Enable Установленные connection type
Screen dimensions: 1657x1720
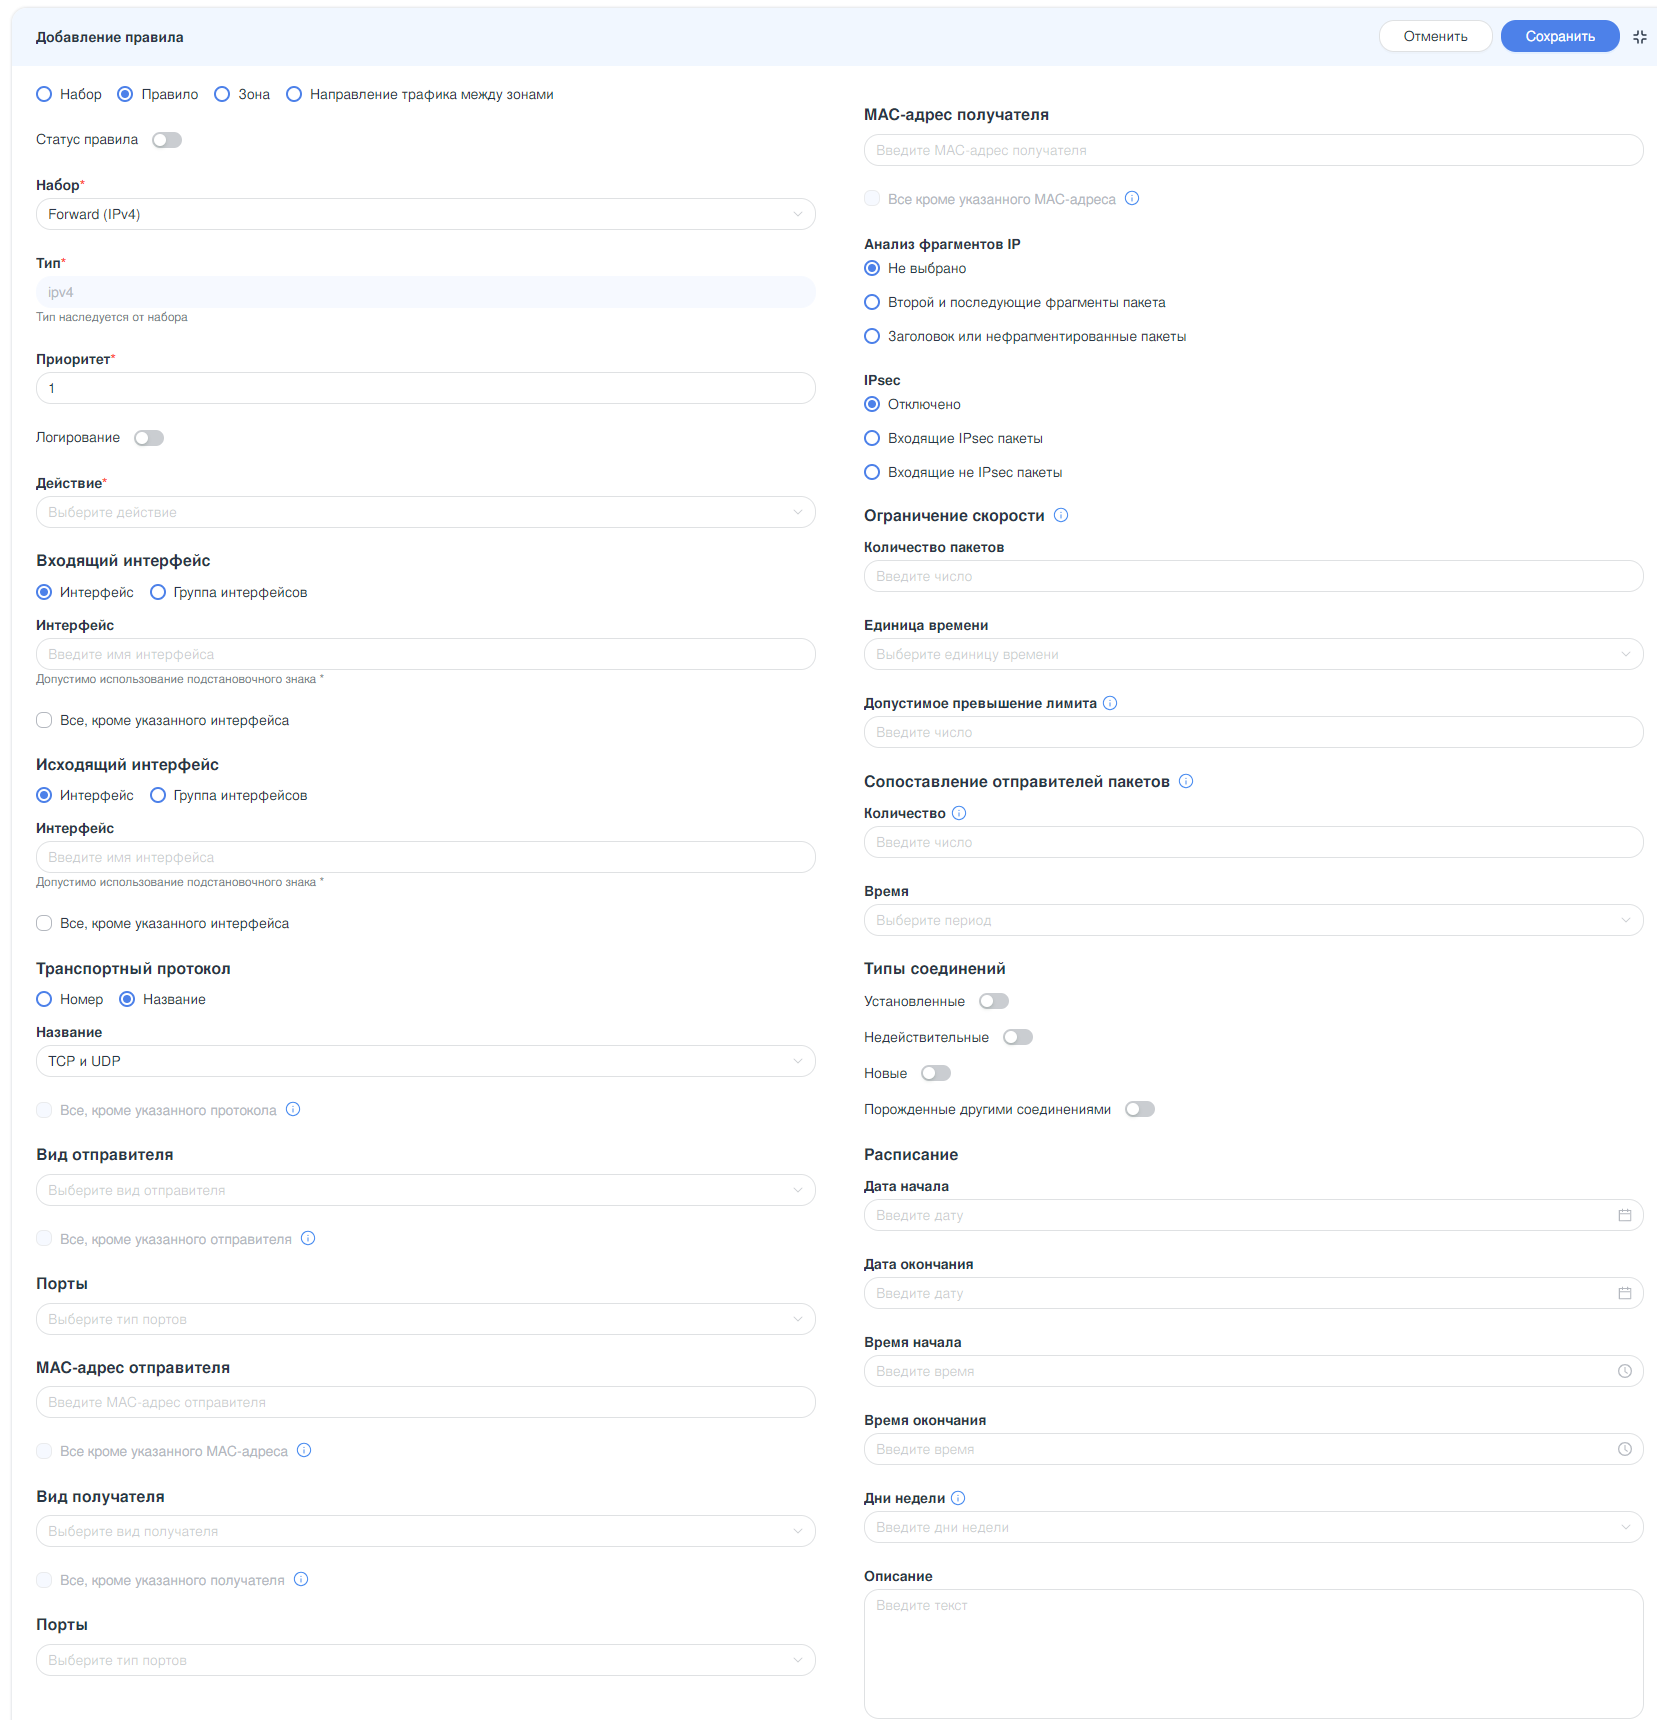click(x=994, y=1001)
